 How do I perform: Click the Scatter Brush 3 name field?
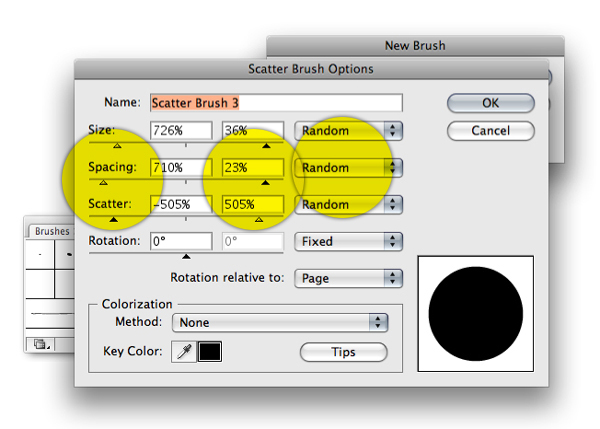[x=275, y=102]
